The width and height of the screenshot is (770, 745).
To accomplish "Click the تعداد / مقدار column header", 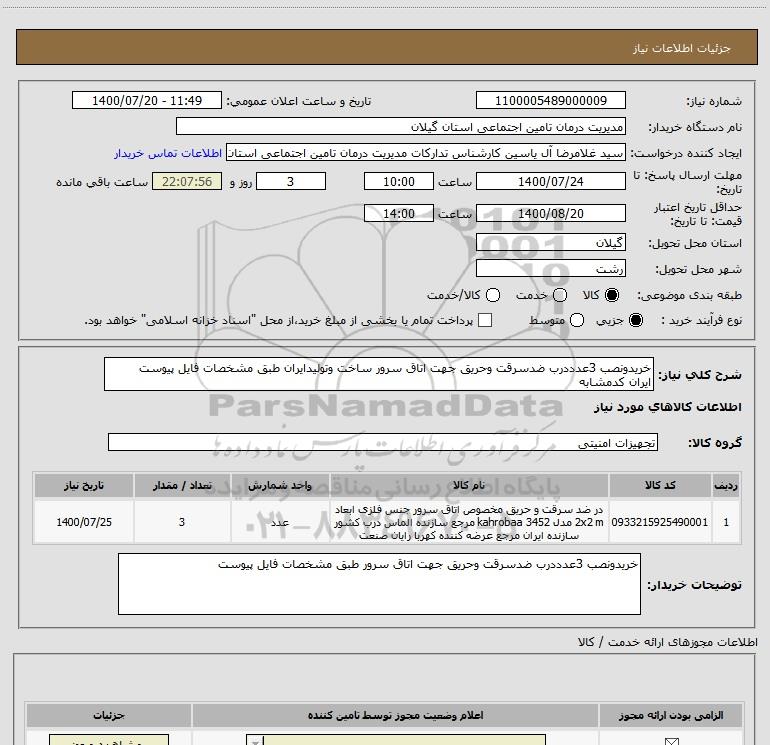I will click(x=182, y=485).
